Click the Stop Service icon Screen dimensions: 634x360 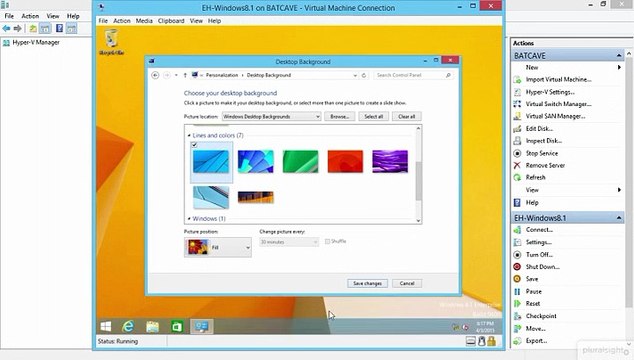point(517,153)
